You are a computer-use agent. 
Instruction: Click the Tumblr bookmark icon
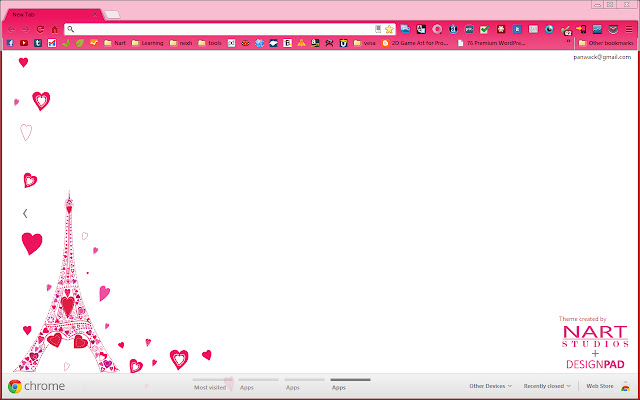pyautogui.click(x=37, y=43)
